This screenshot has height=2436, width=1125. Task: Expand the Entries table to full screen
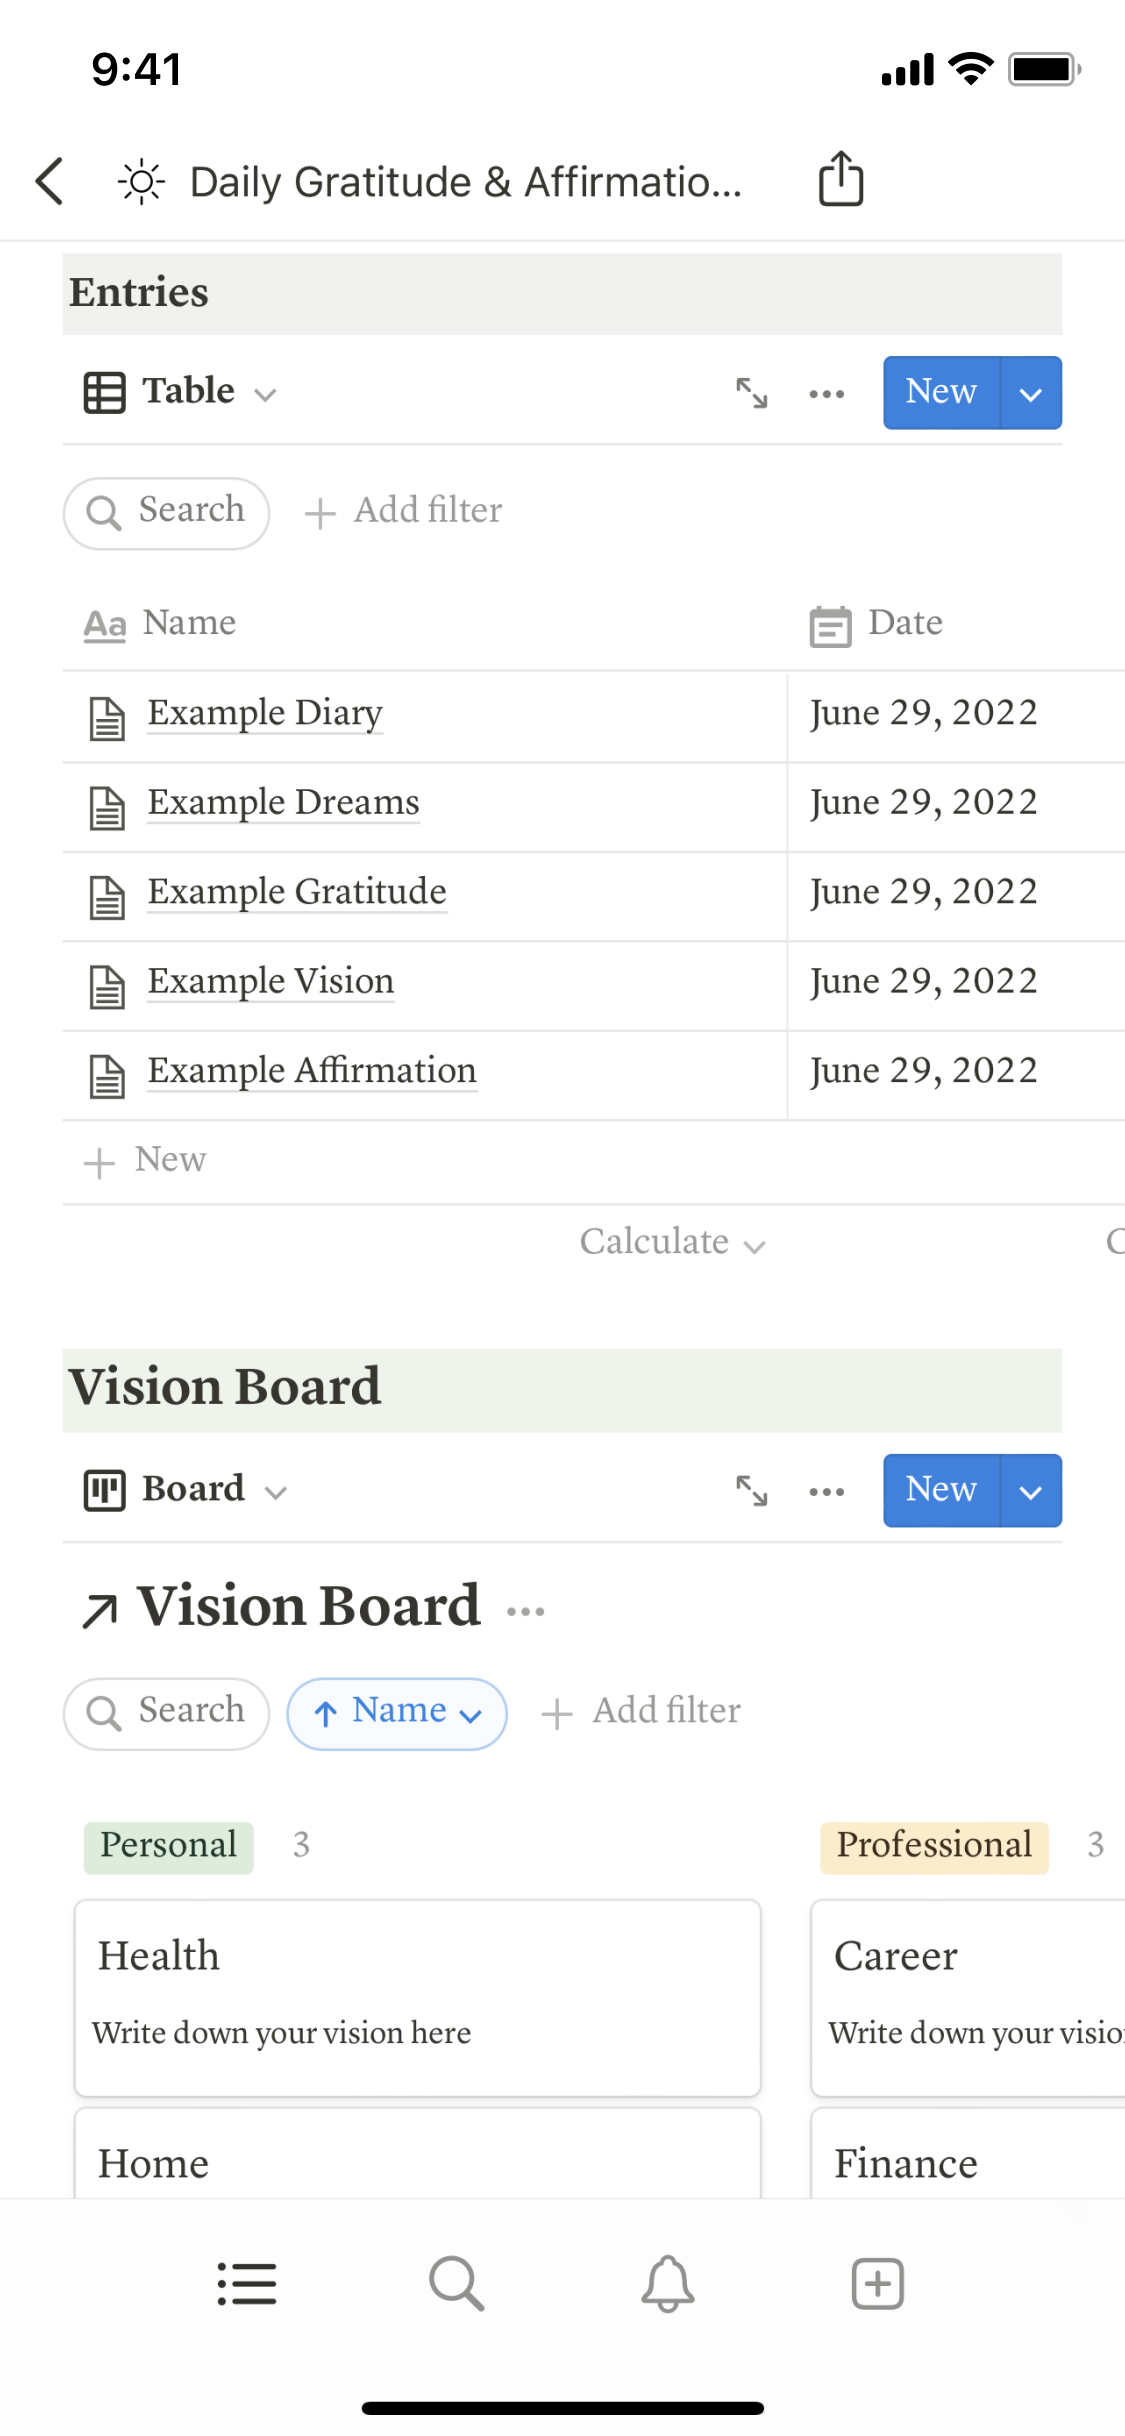pos(752,393)
